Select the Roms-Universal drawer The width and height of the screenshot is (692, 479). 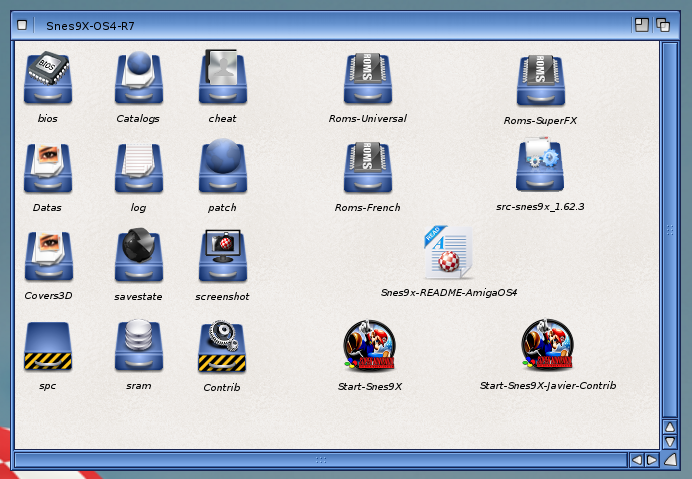pos(367,79)
